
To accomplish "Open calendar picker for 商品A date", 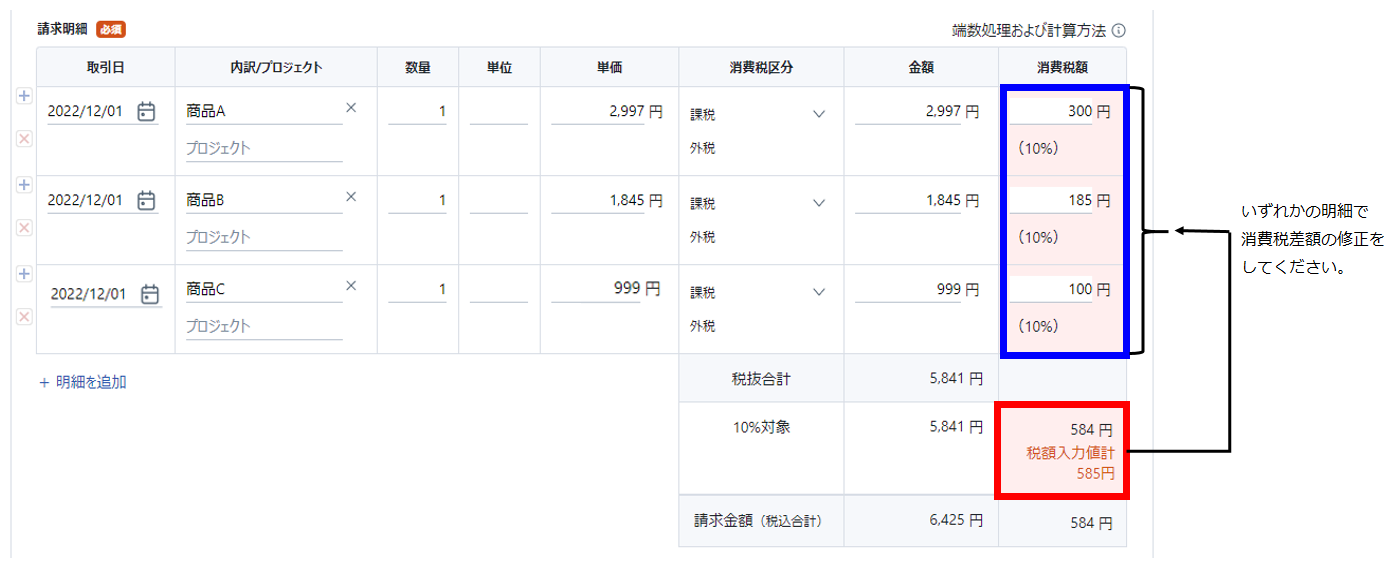I will coord(146,112).
